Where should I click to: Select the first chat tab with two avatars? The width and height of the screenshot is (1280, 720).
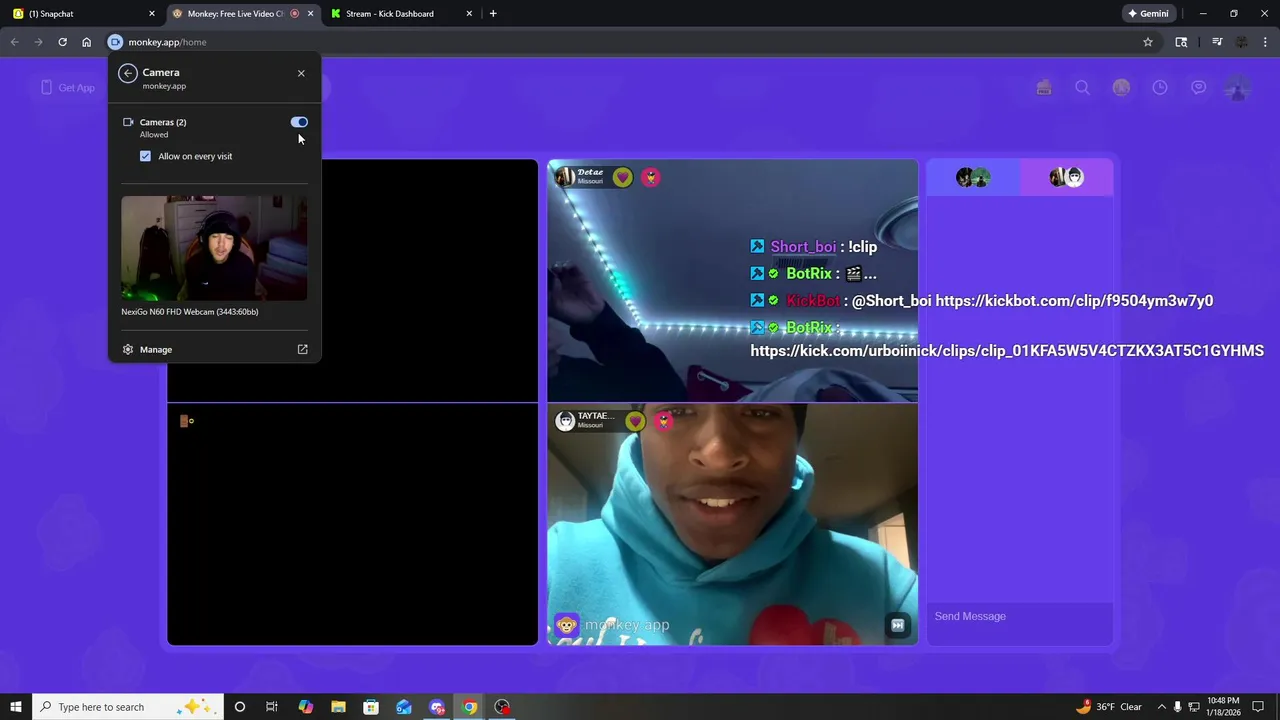point(973,177)
